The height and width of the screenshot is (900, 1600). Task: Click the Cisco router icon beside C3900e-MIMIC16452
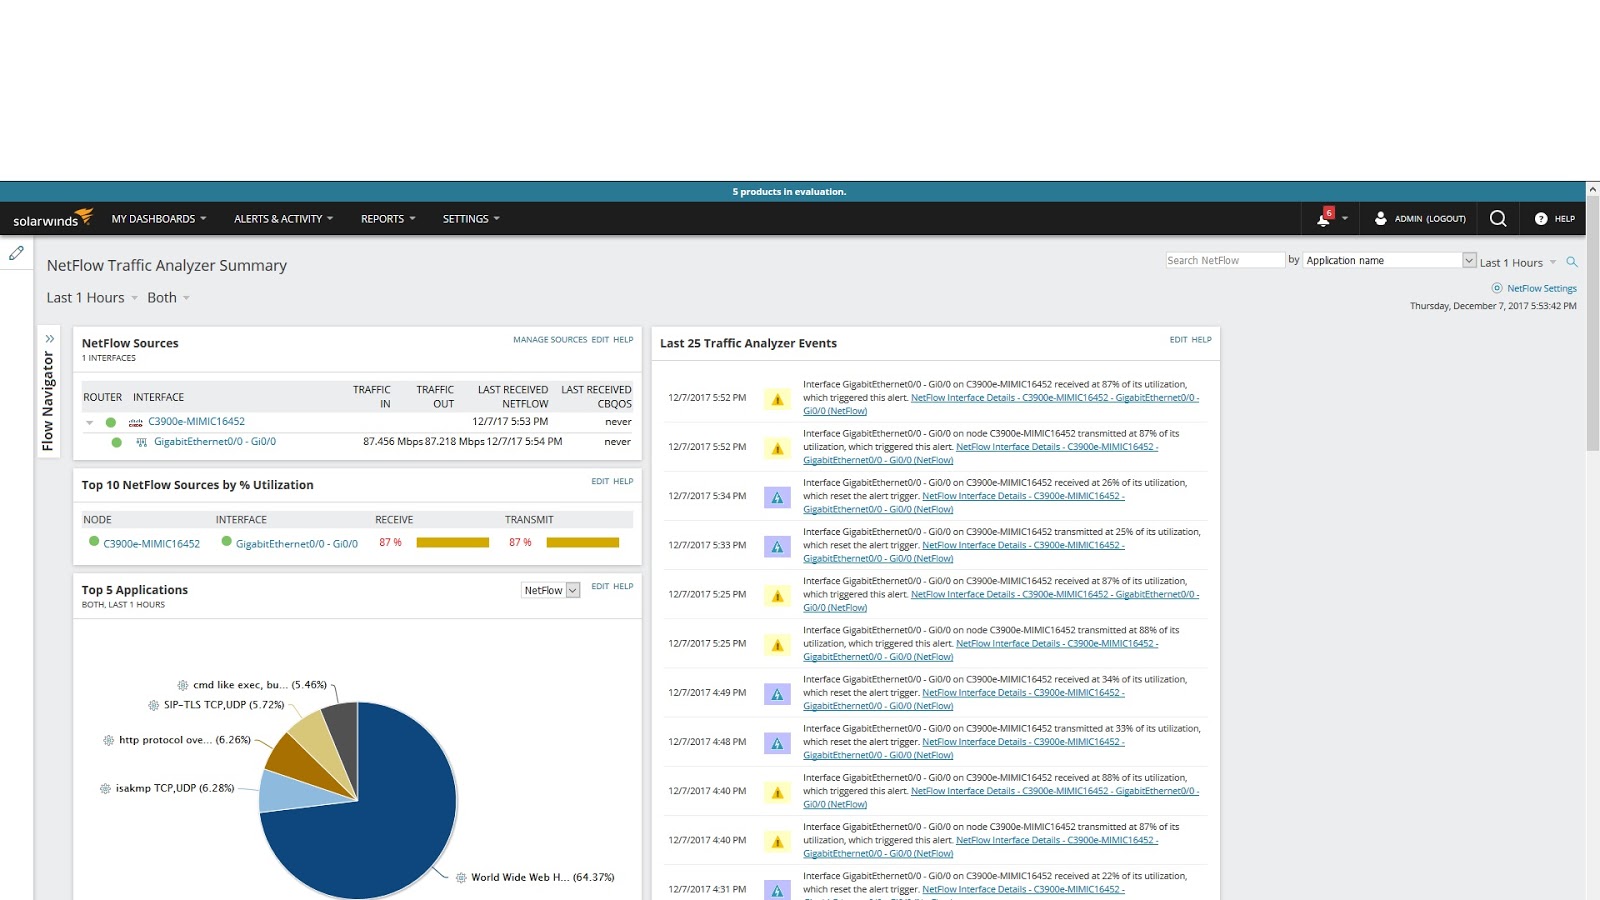pyautogui.click(x=135, y=421)
